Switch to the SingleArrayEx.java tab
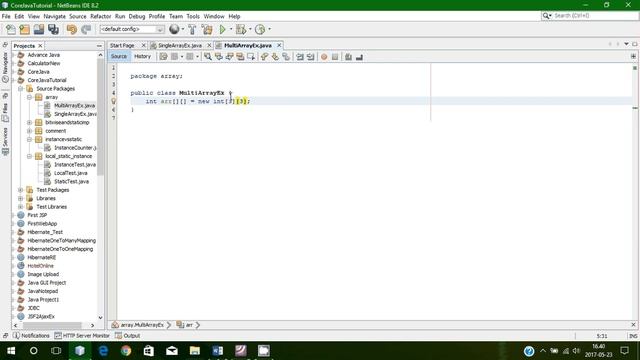This screenshot has height=360, width=640. pyautogui.click(x=180, y=46)
